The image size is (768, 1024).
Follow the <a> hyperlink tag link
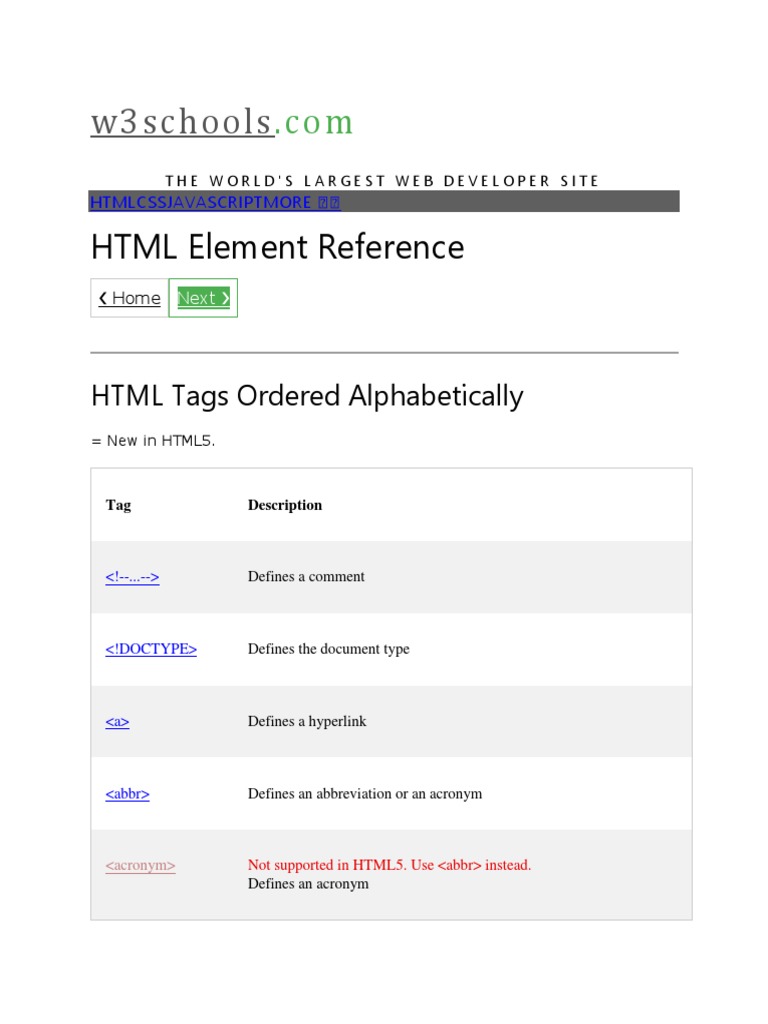click(117, 721)
